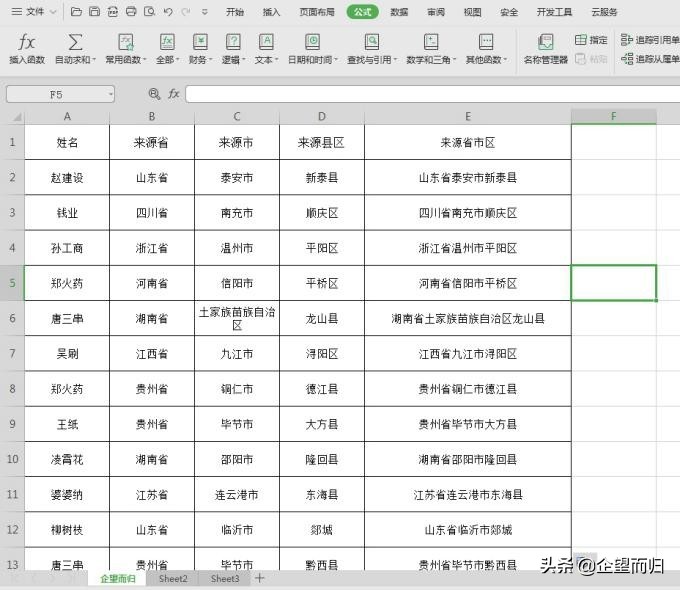Switch to the 审阅 (Review) tab
The width and height of the screenshot is (680, 590).
pos(436,12)
